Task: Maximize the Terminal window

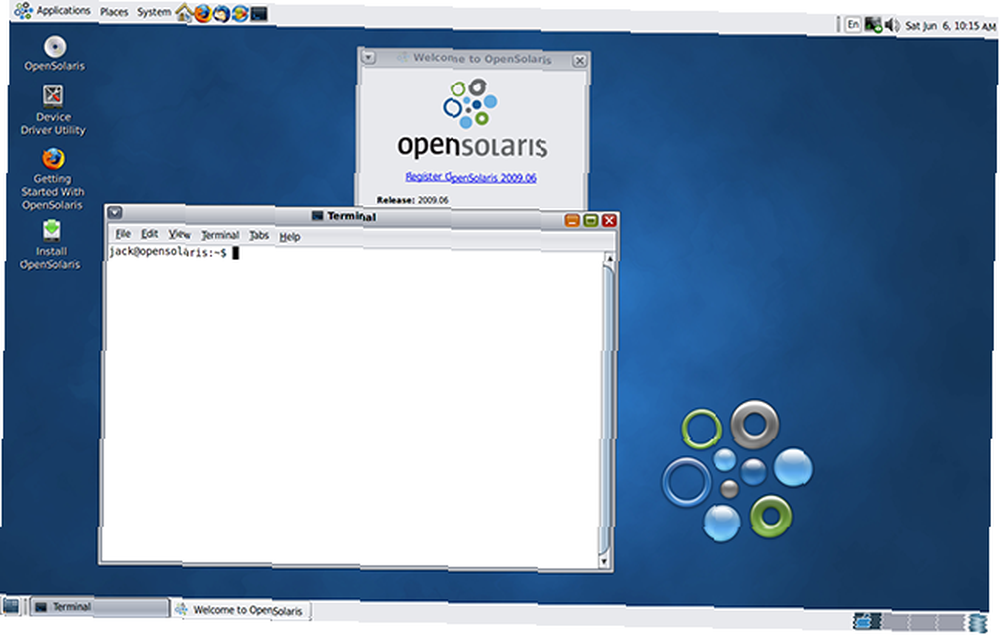Action: (x=591, y=220)
